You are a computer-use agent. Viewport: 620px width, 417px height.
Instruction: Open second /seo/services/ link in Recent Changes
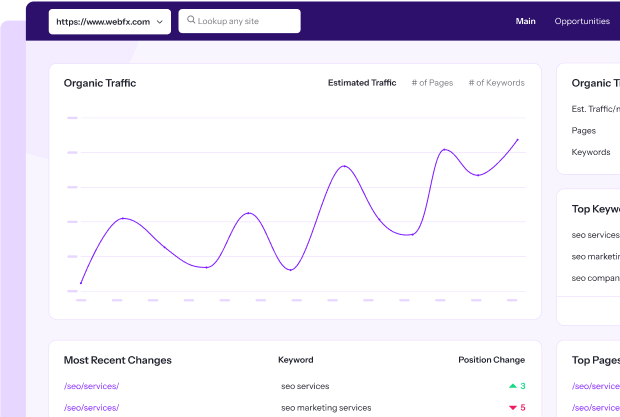91,408
